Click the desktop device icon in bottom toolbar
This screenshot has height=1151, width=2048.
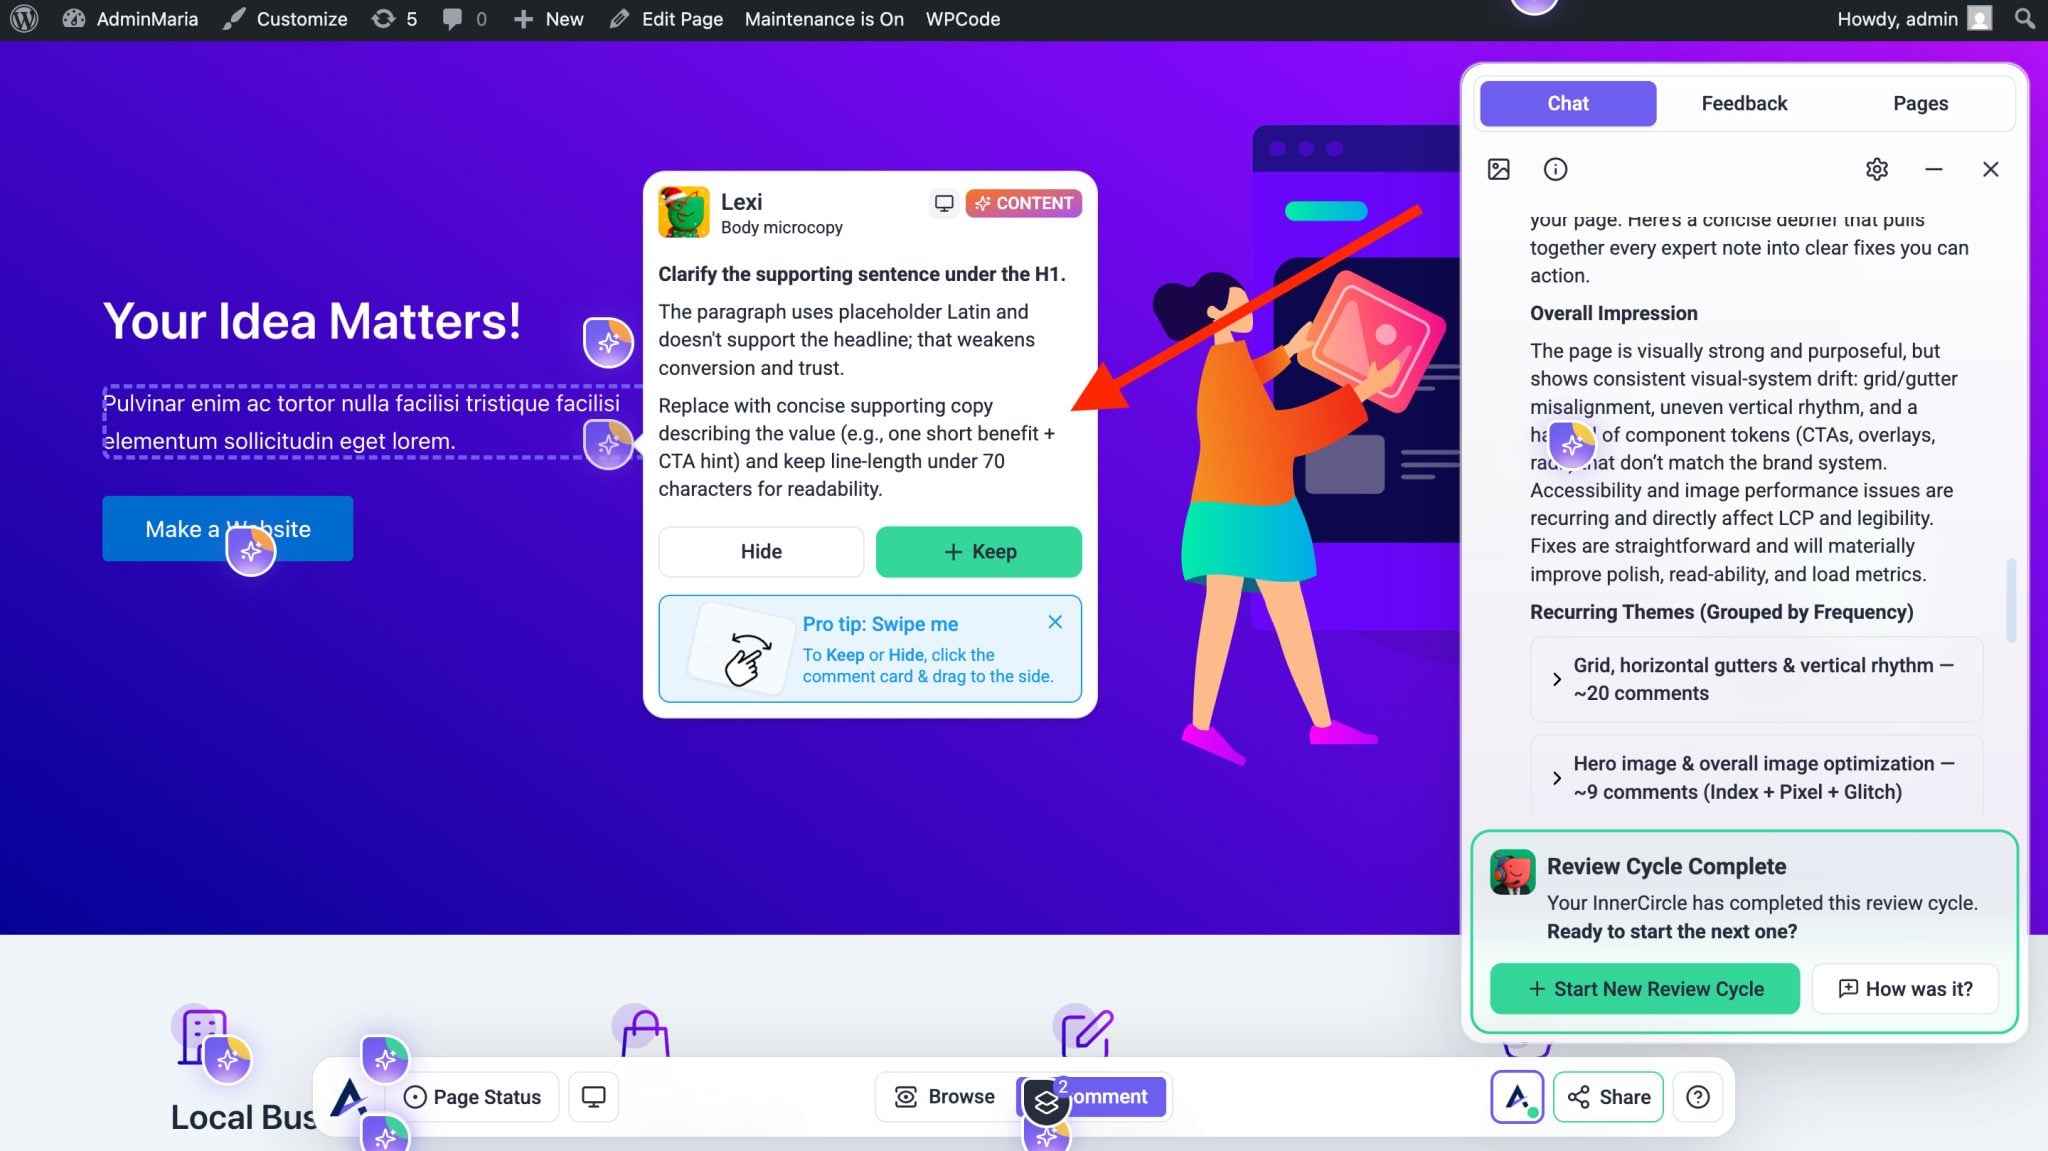click(593, 1097)
